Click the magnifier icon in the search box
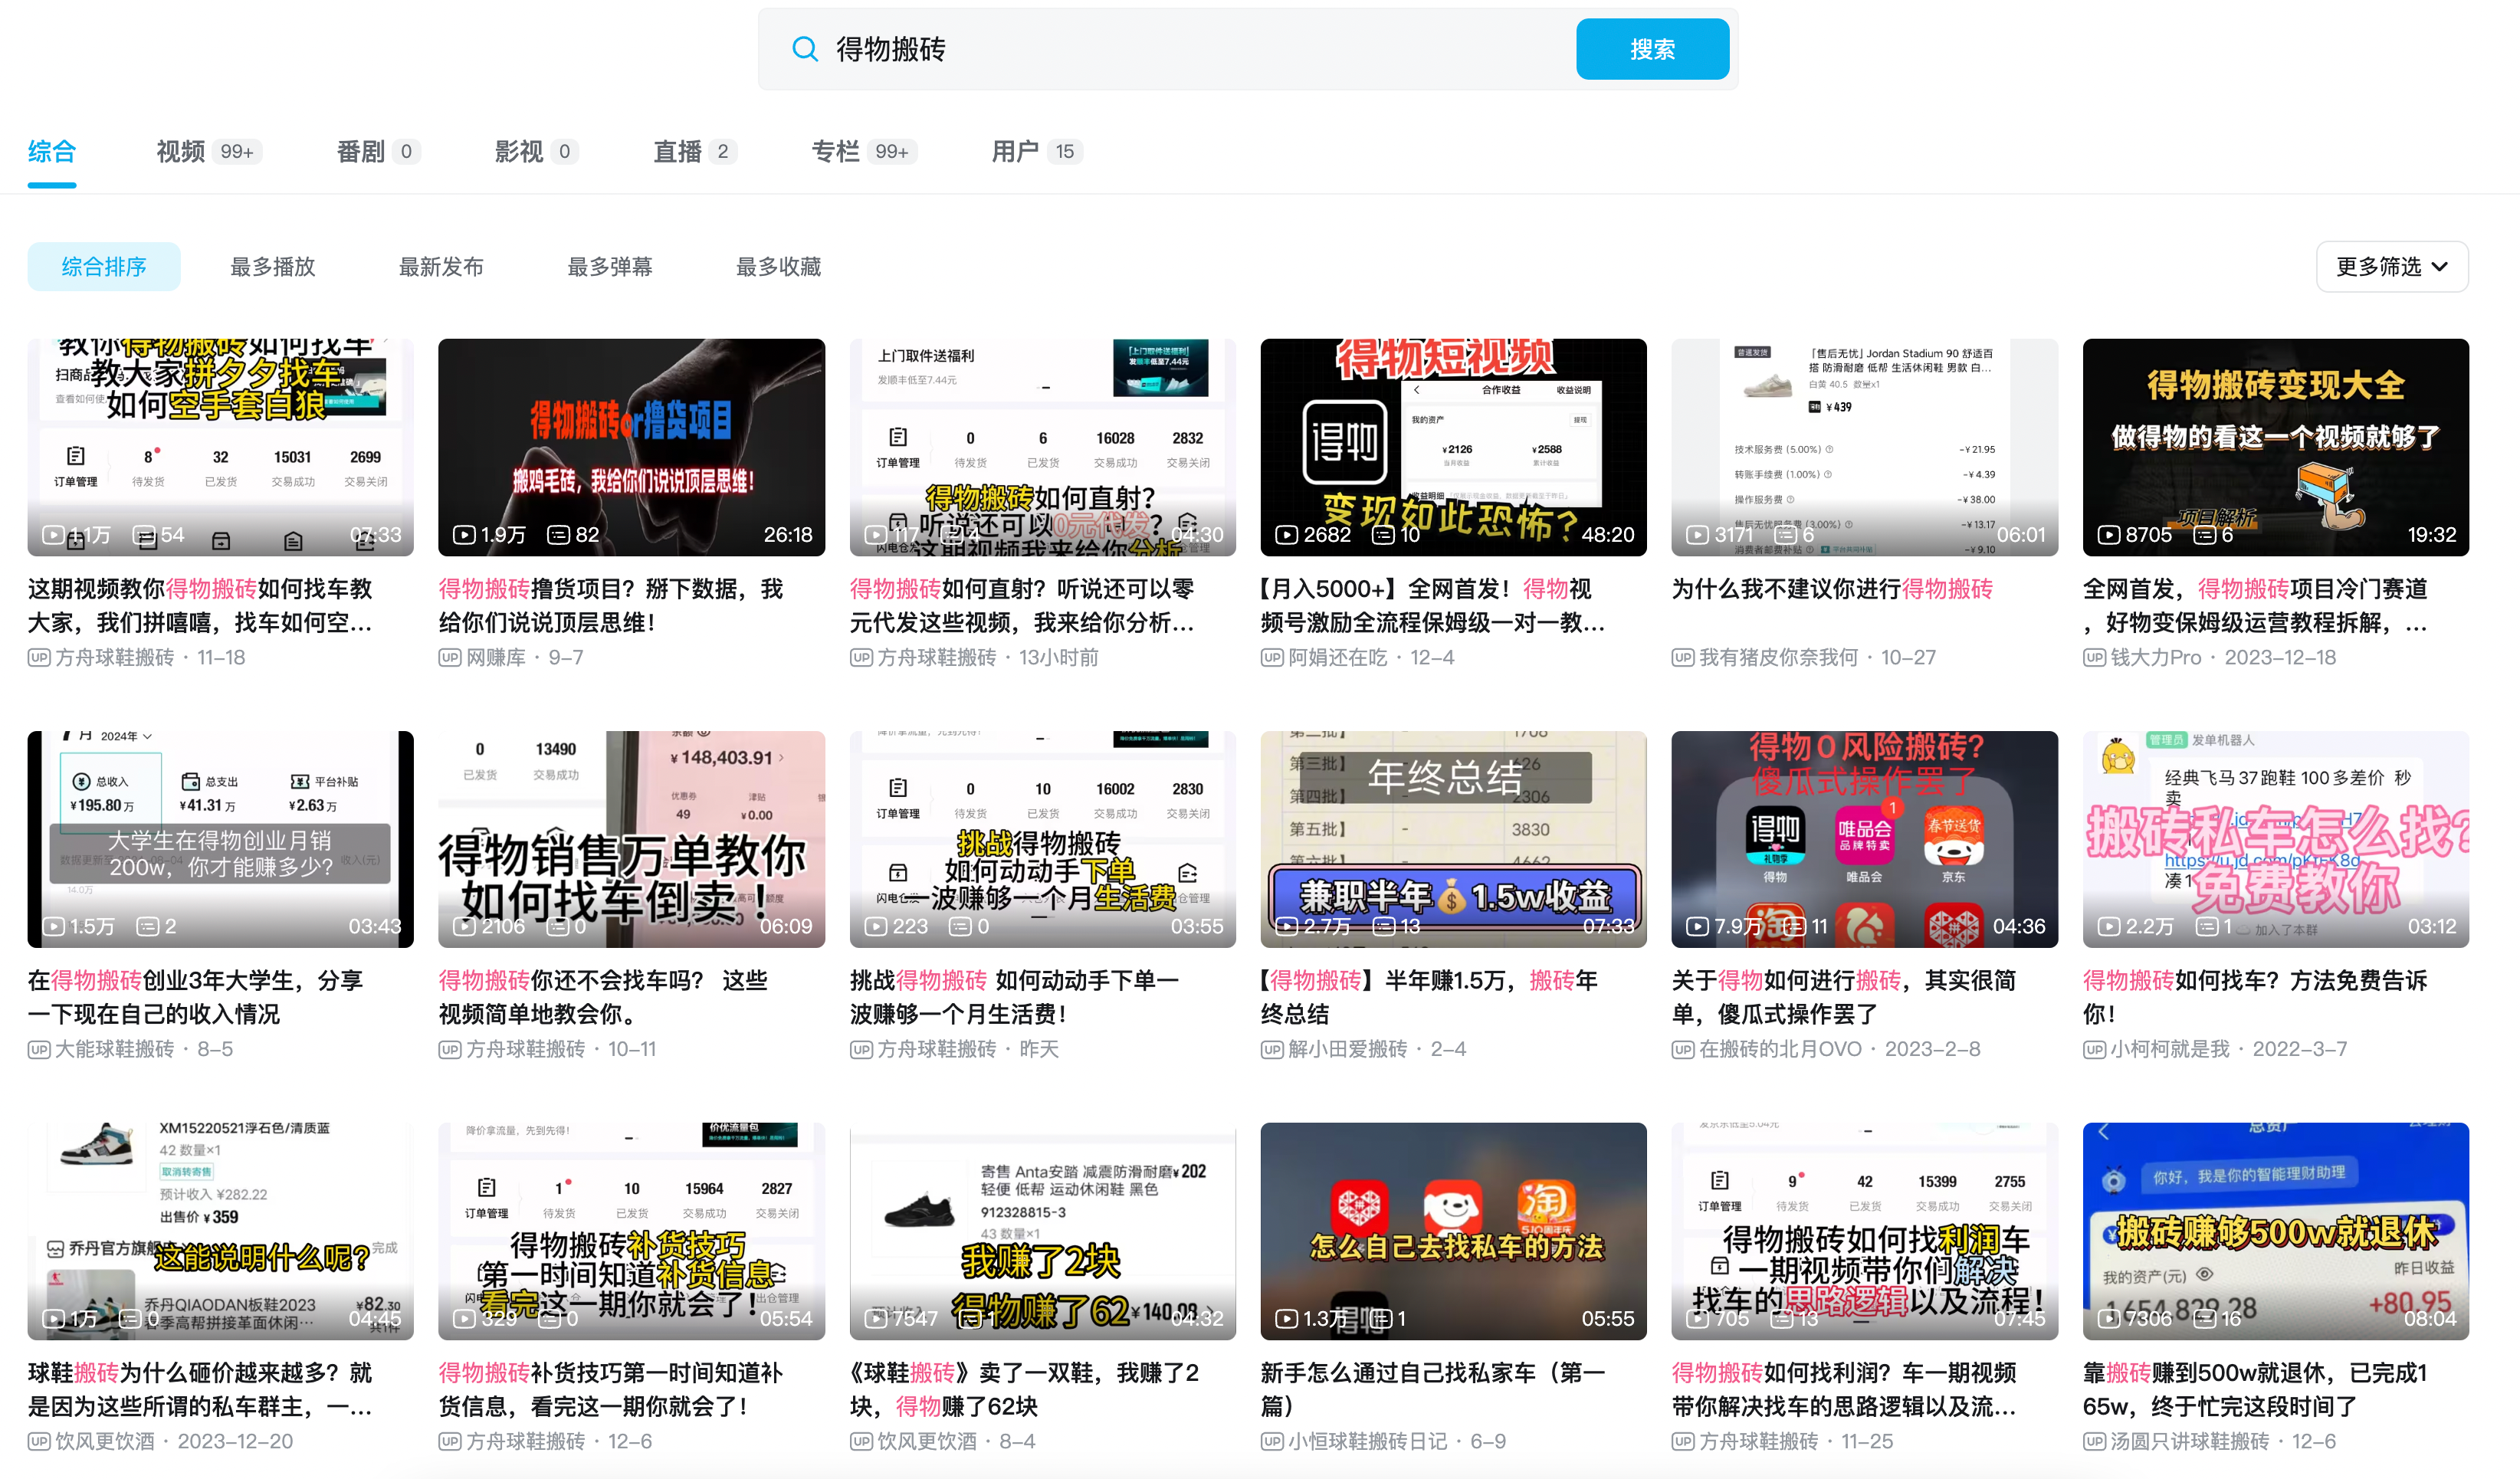The image size is (2520, 1479). click(x=805, y=48)
